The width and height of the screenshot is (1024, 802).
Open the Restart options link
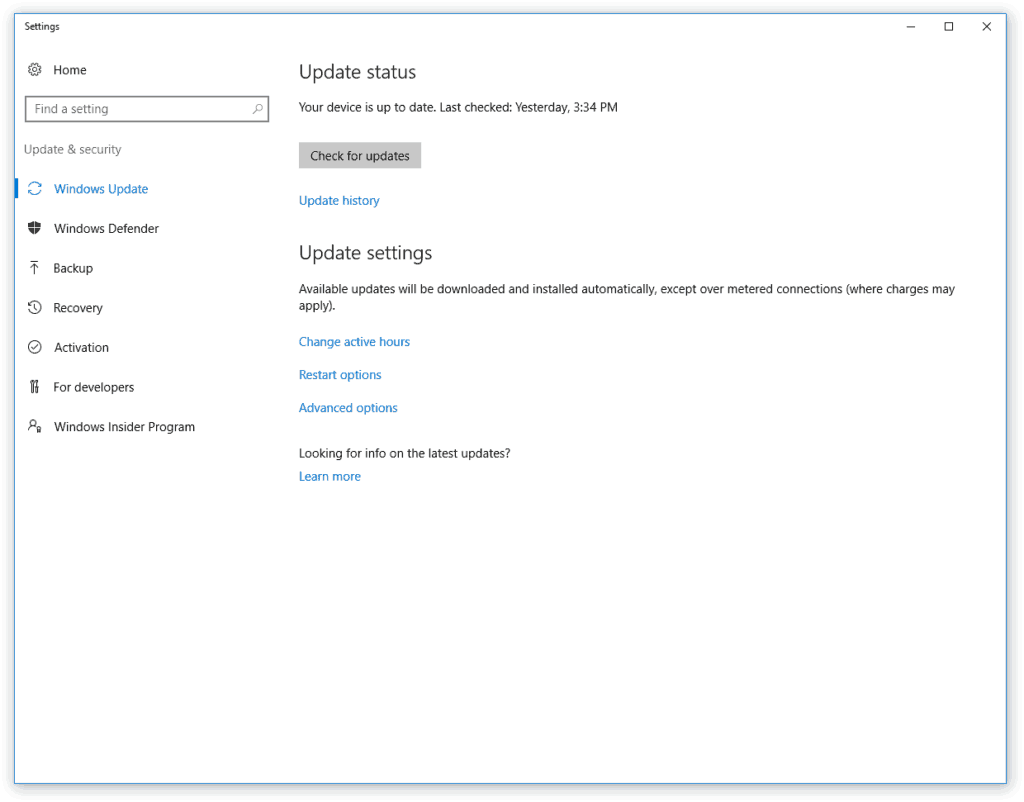[340, 375]
